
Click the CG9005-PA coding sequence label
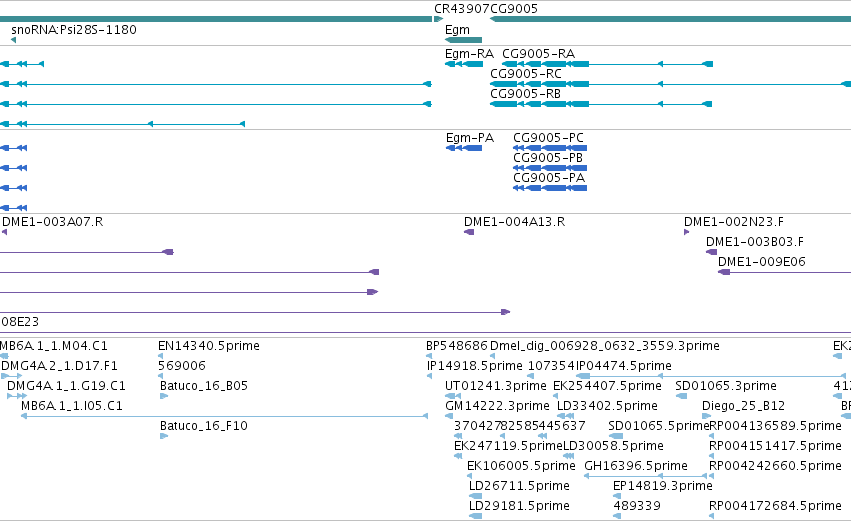549,178
